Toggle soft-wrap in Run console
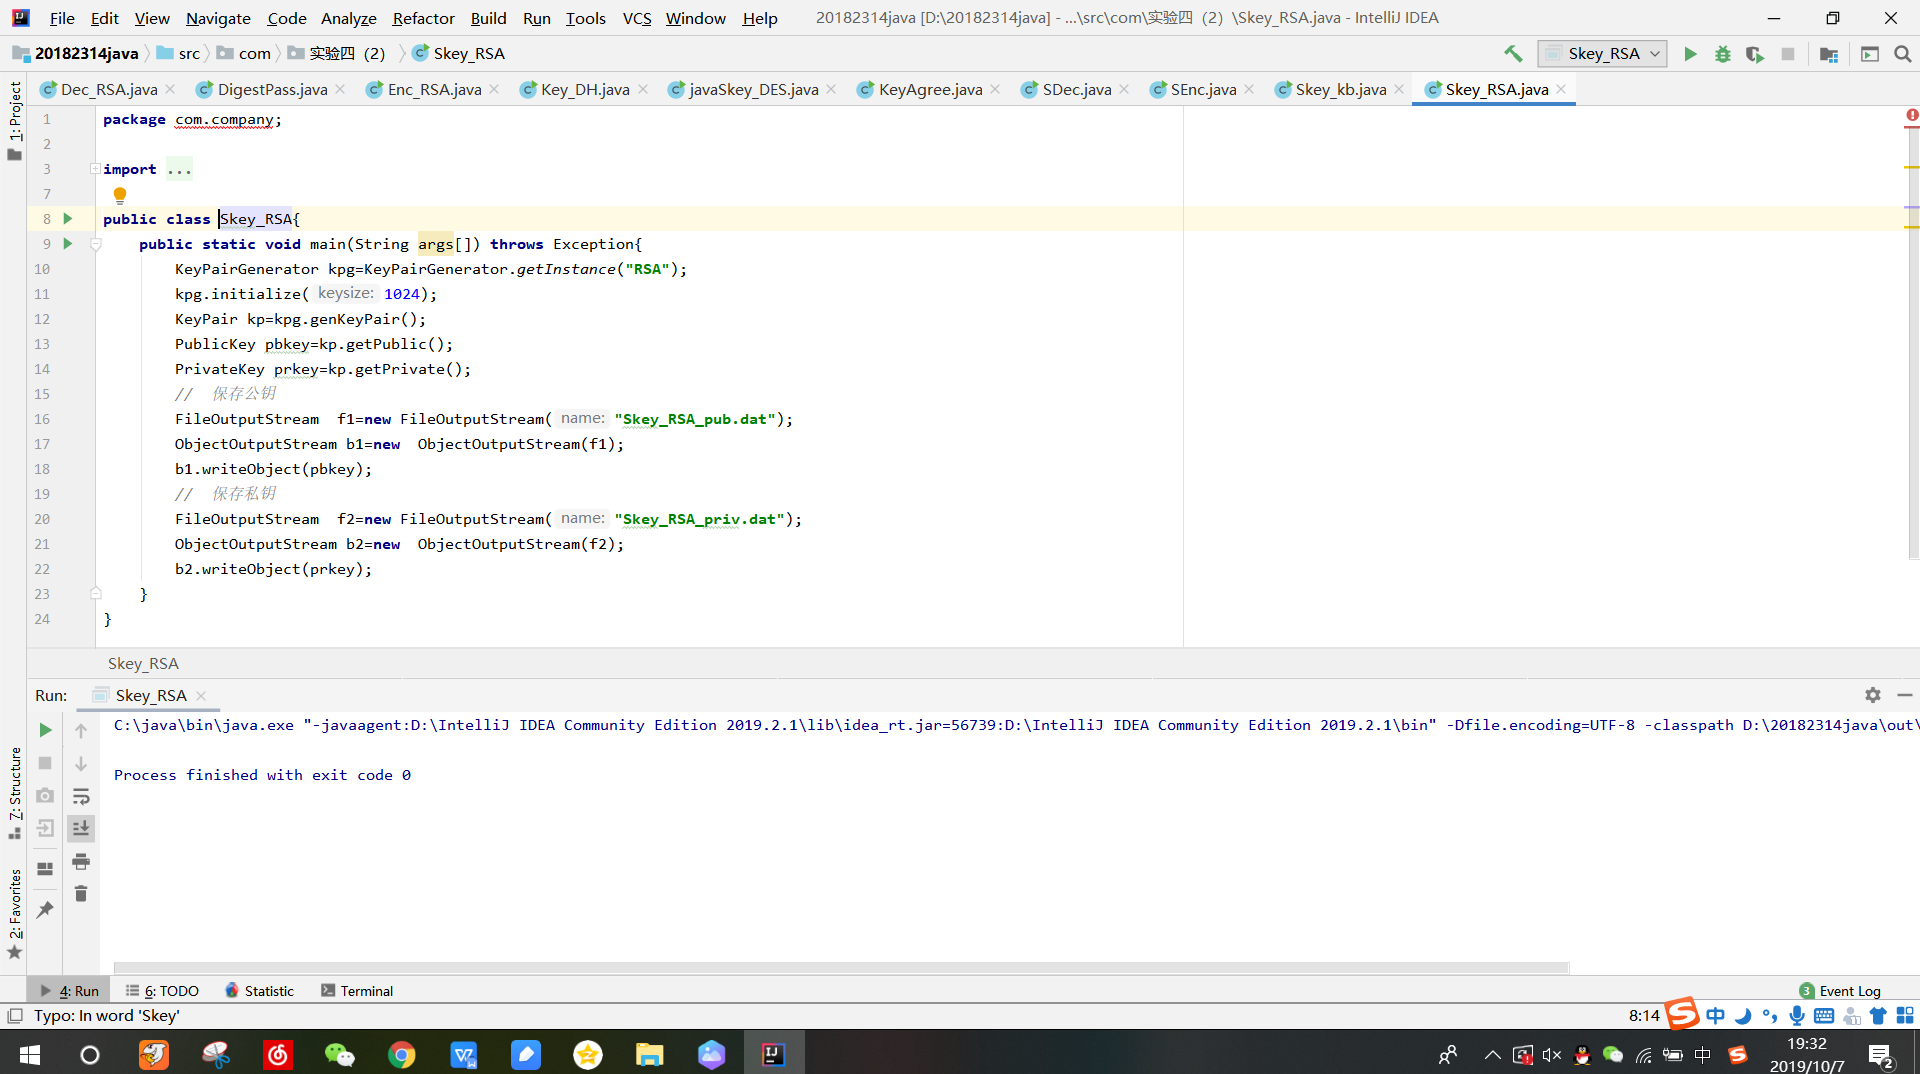Screen dimensions: 1920x1074 click(x=81, y=796)
